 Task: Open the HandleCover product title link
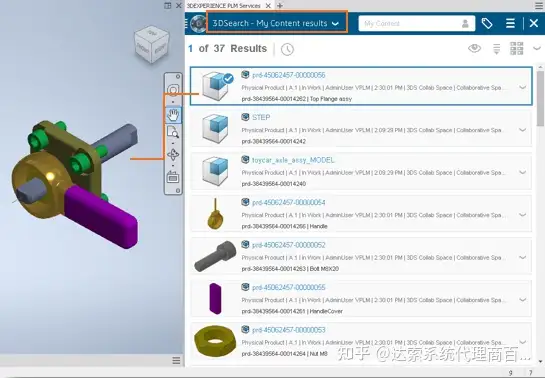(288, 287)
